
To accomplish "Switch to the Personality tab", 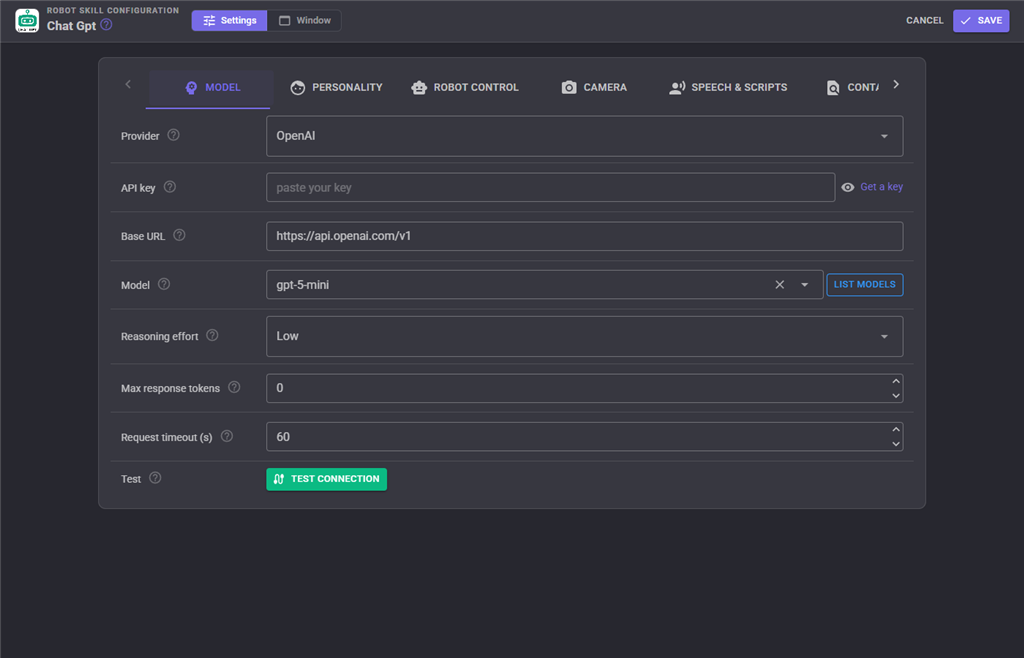I will [x=336, y=88].
